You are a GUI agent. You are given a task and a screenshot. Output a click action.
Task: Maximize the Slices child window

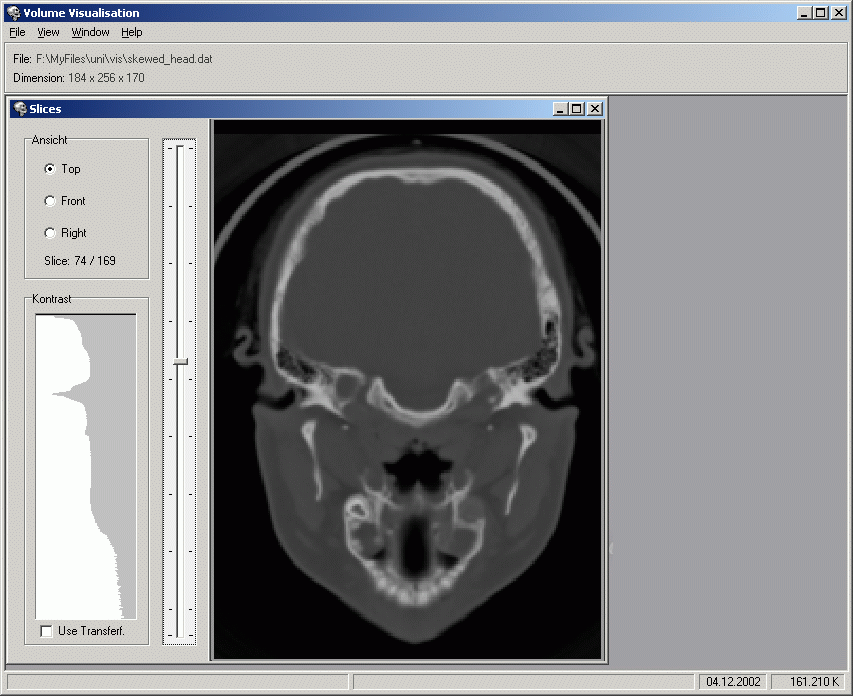point(576,109)
